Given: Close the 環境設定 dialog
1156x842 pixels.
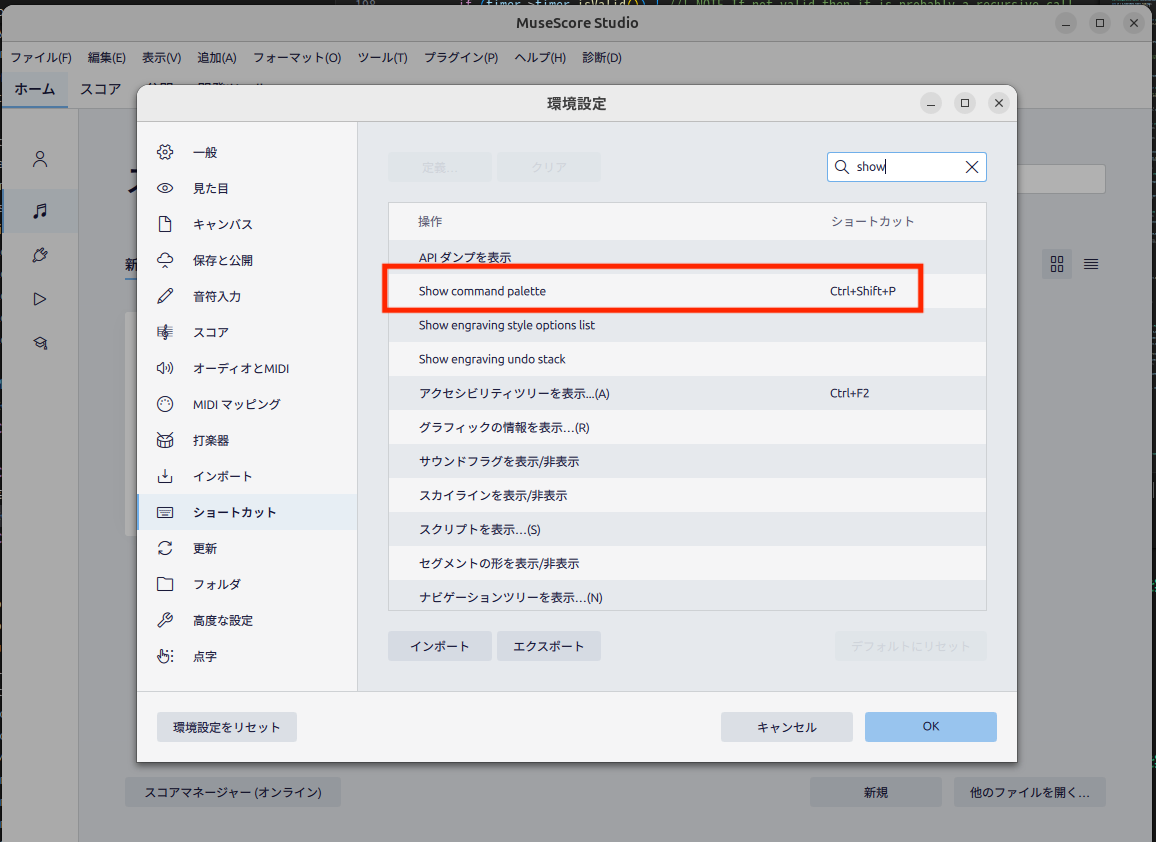Looking at the screenshot, I should click(998, 102).
